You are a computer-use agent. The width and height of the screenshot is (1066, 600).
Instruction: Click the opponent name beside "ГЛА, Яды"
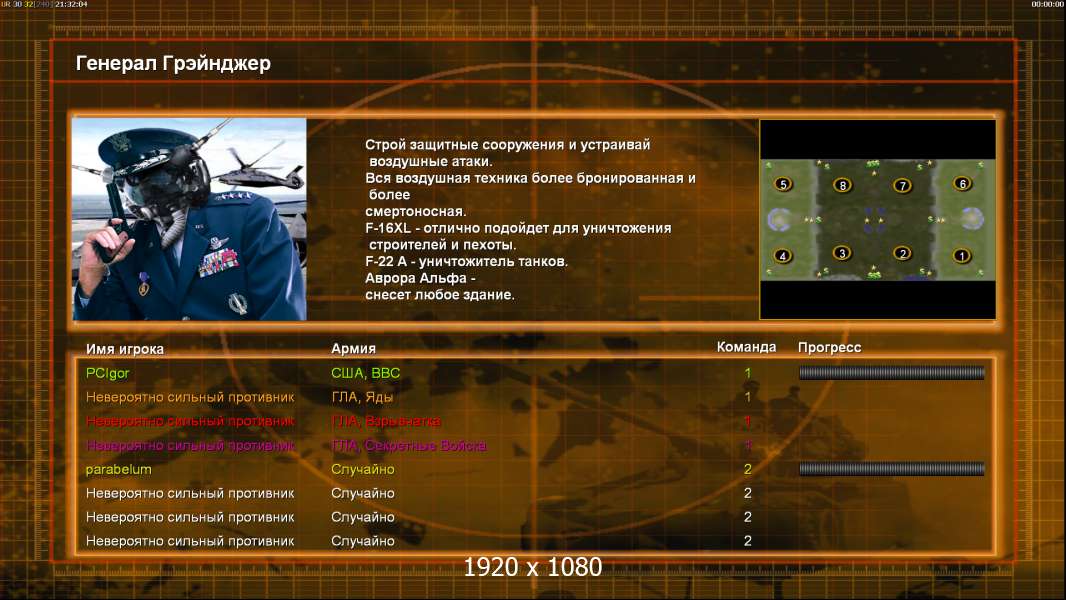point(190,397)
